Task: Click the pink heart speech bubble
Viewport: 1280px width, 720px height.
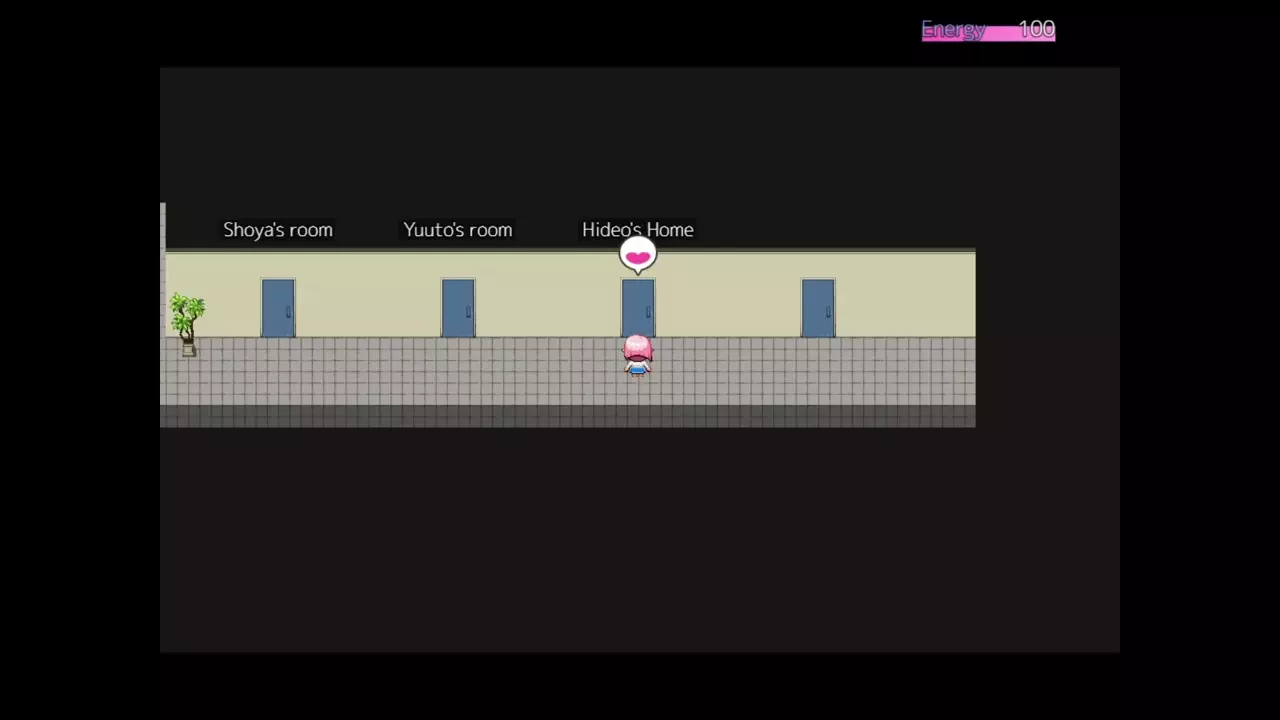Action: coord(637,256)
